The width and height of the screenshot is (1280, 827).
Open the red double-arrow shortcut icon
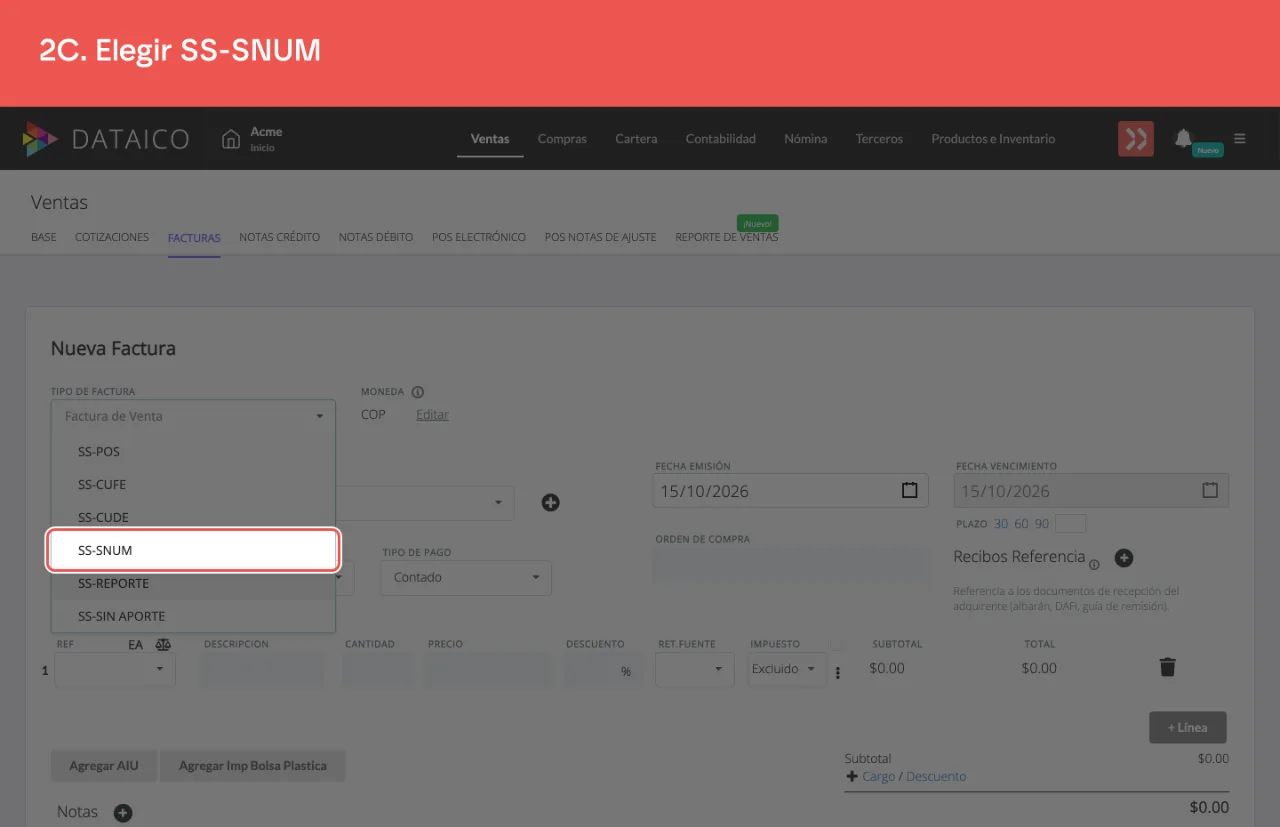click(1136, 139)
